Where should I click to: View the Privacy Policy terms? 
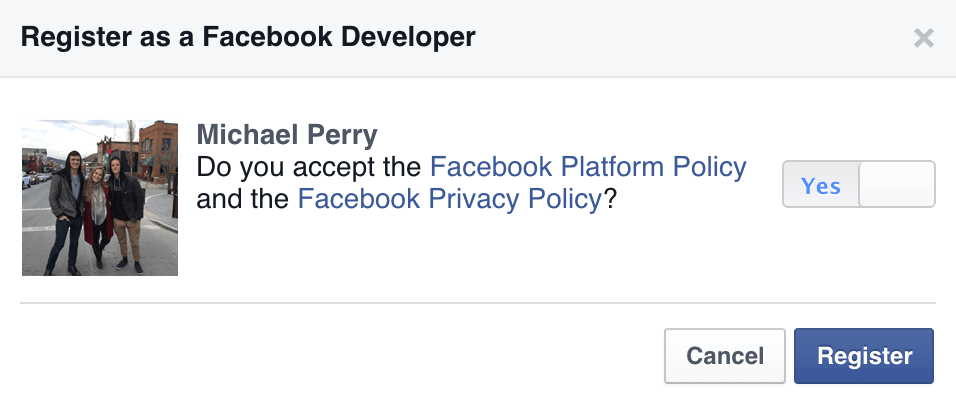pos(450,199)
